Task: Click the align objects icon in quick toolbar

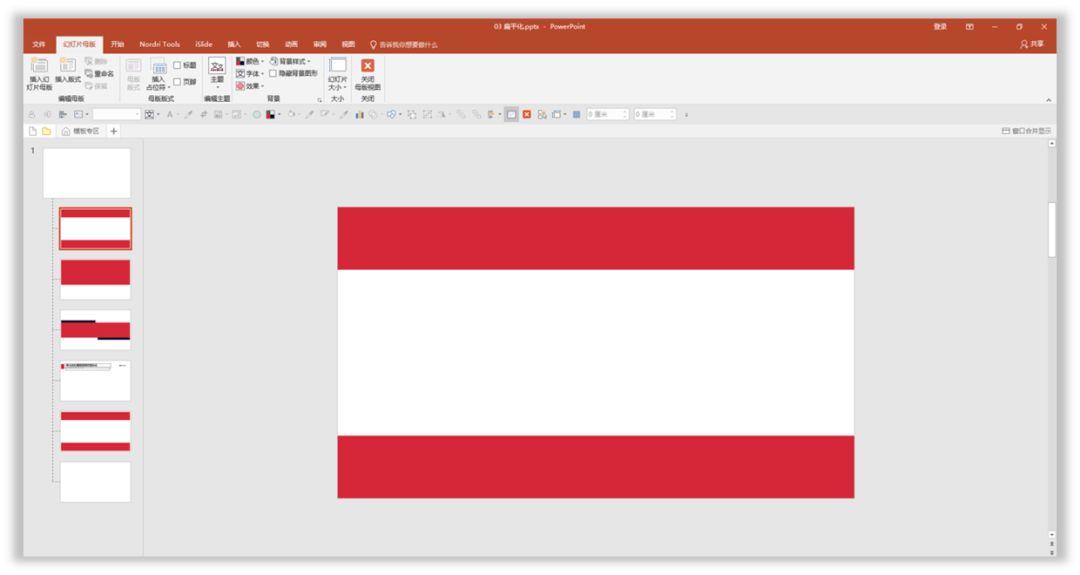Action: (63, 114)
